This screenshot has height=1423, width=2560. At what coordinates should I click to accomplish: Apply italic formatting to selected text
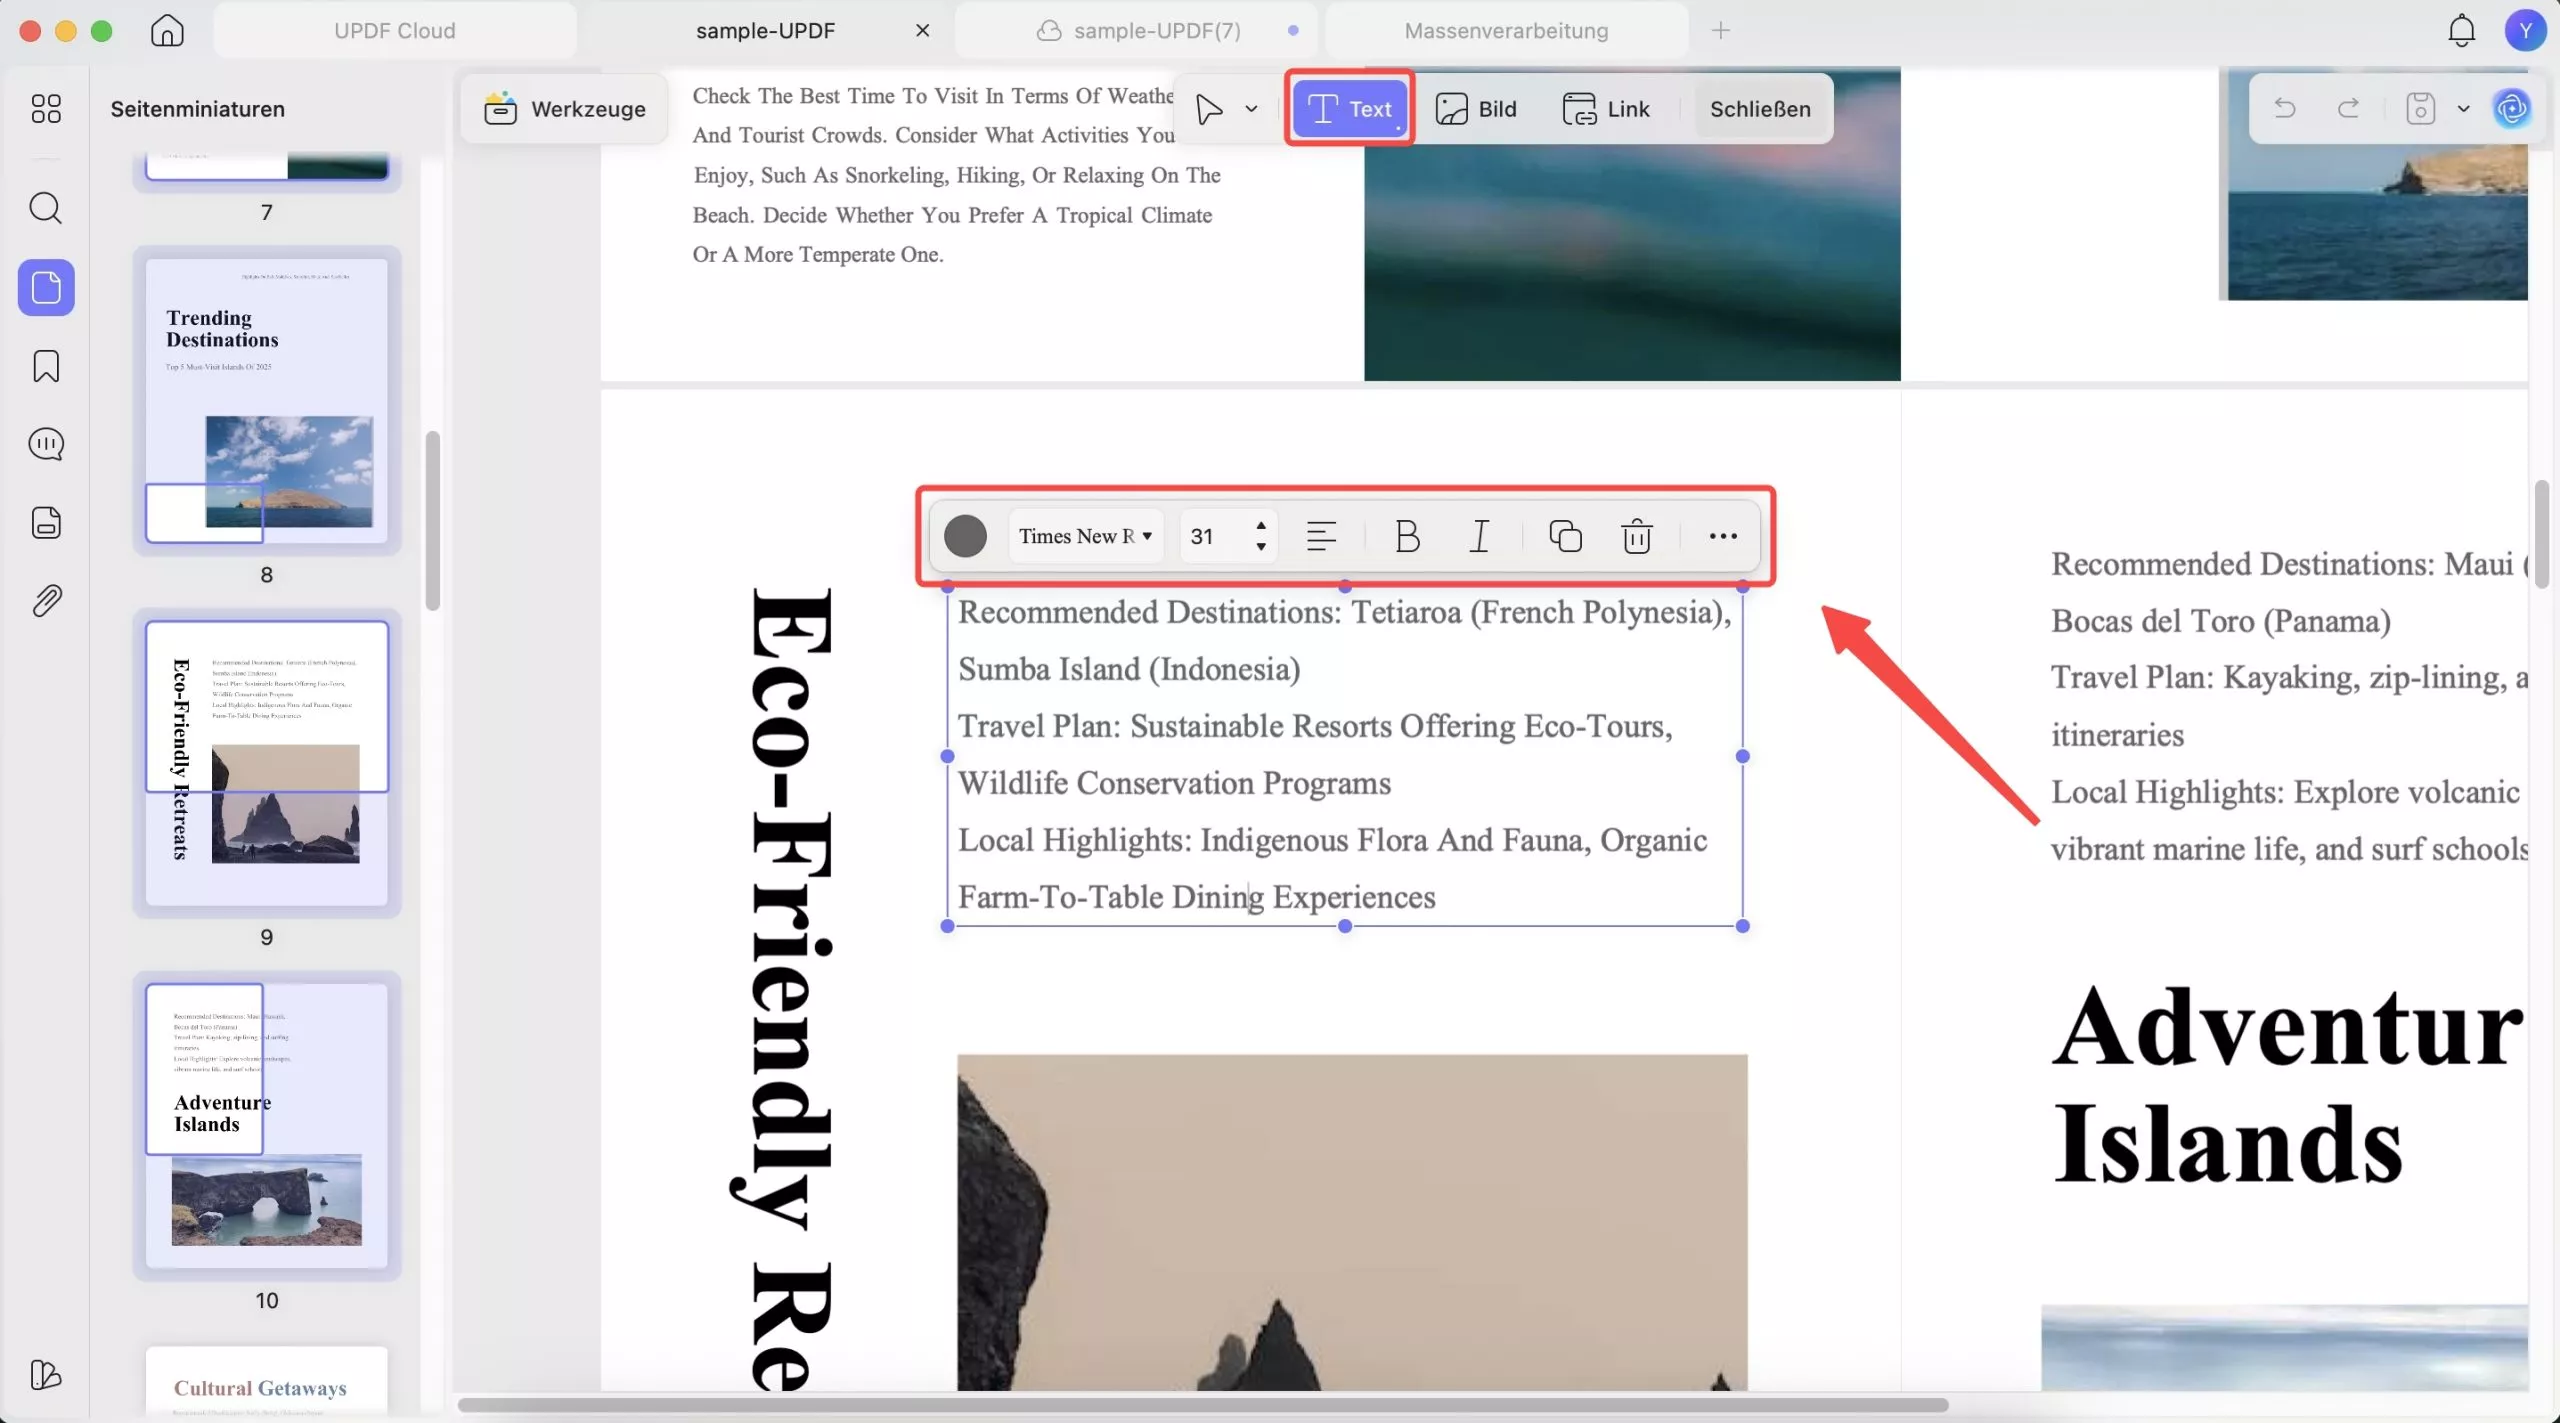[x=1478, y=536]
